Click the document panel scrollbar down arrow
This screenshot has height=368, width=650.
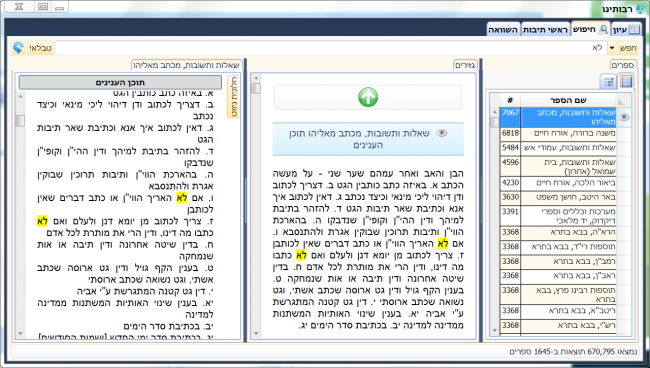tap(20, 334)
